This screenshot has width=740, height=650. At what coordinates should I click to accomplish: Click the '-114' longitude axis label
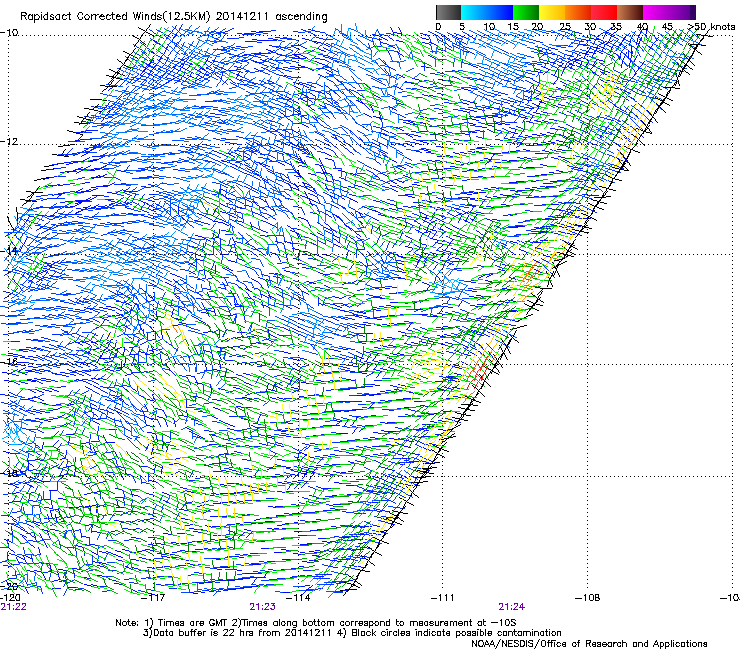298,598
